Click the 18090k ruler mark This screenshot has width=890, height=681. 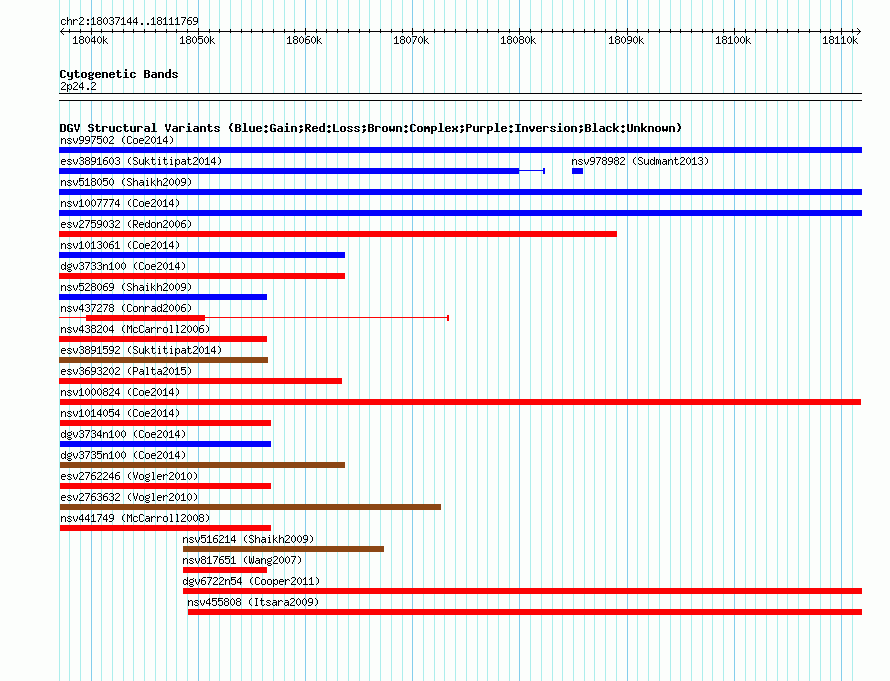click(626, 40)
